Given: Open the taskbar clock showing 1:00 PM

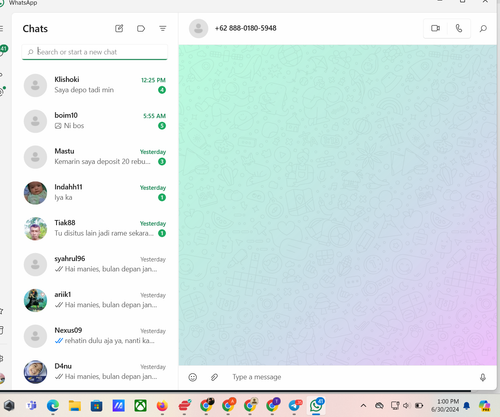Looking at the screenshot, I should point(445,405).
